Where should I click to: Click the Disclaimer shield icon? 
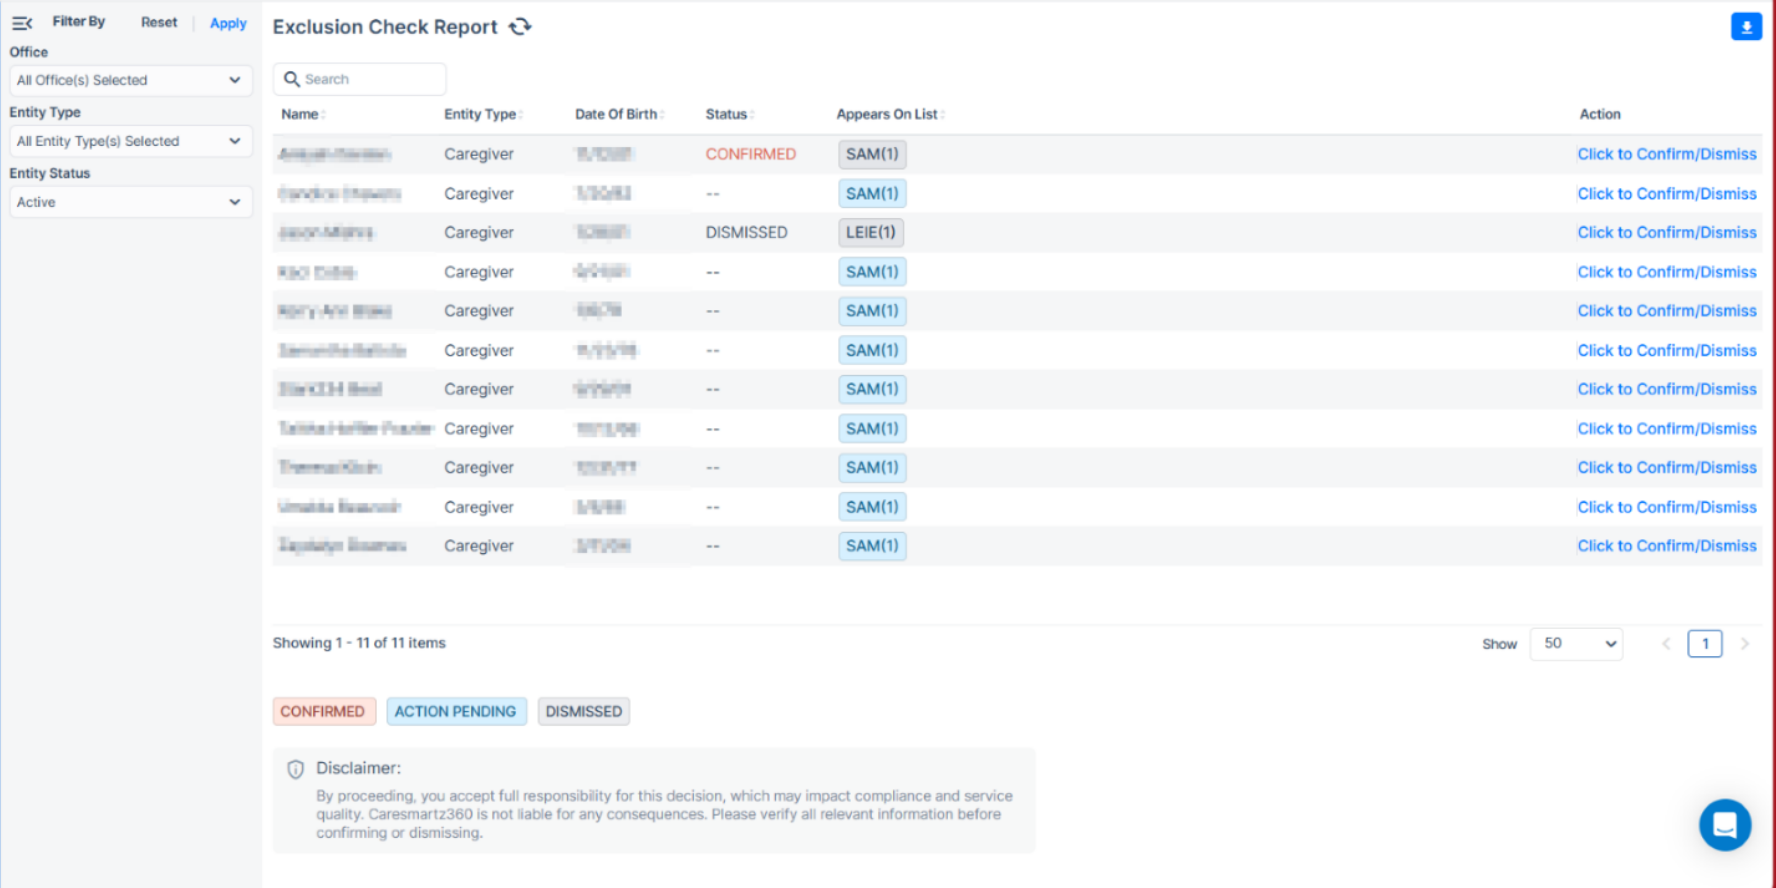click(295, 769)
